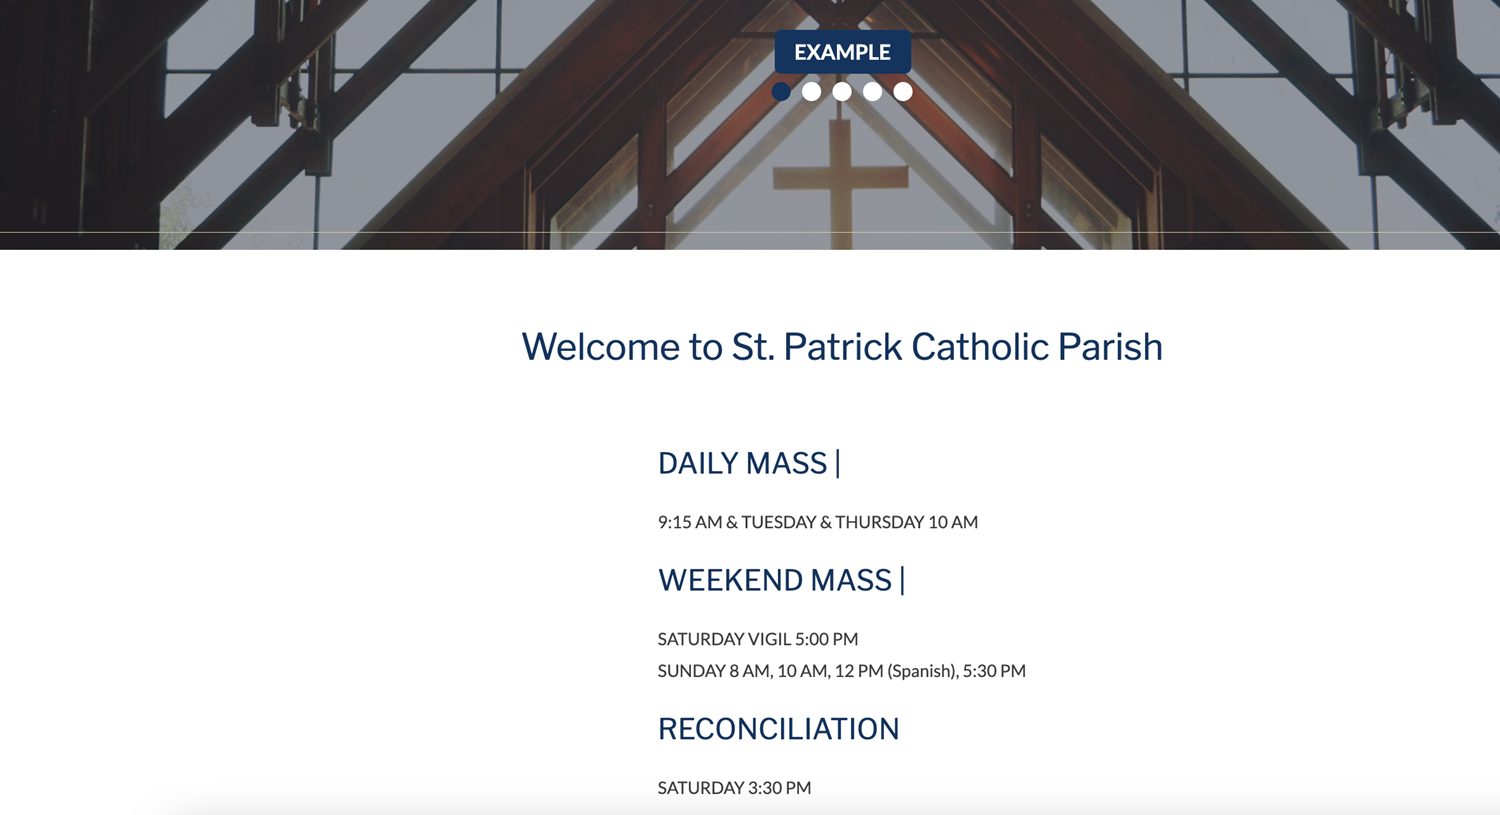Select the middle carousel slide dot

842,92
